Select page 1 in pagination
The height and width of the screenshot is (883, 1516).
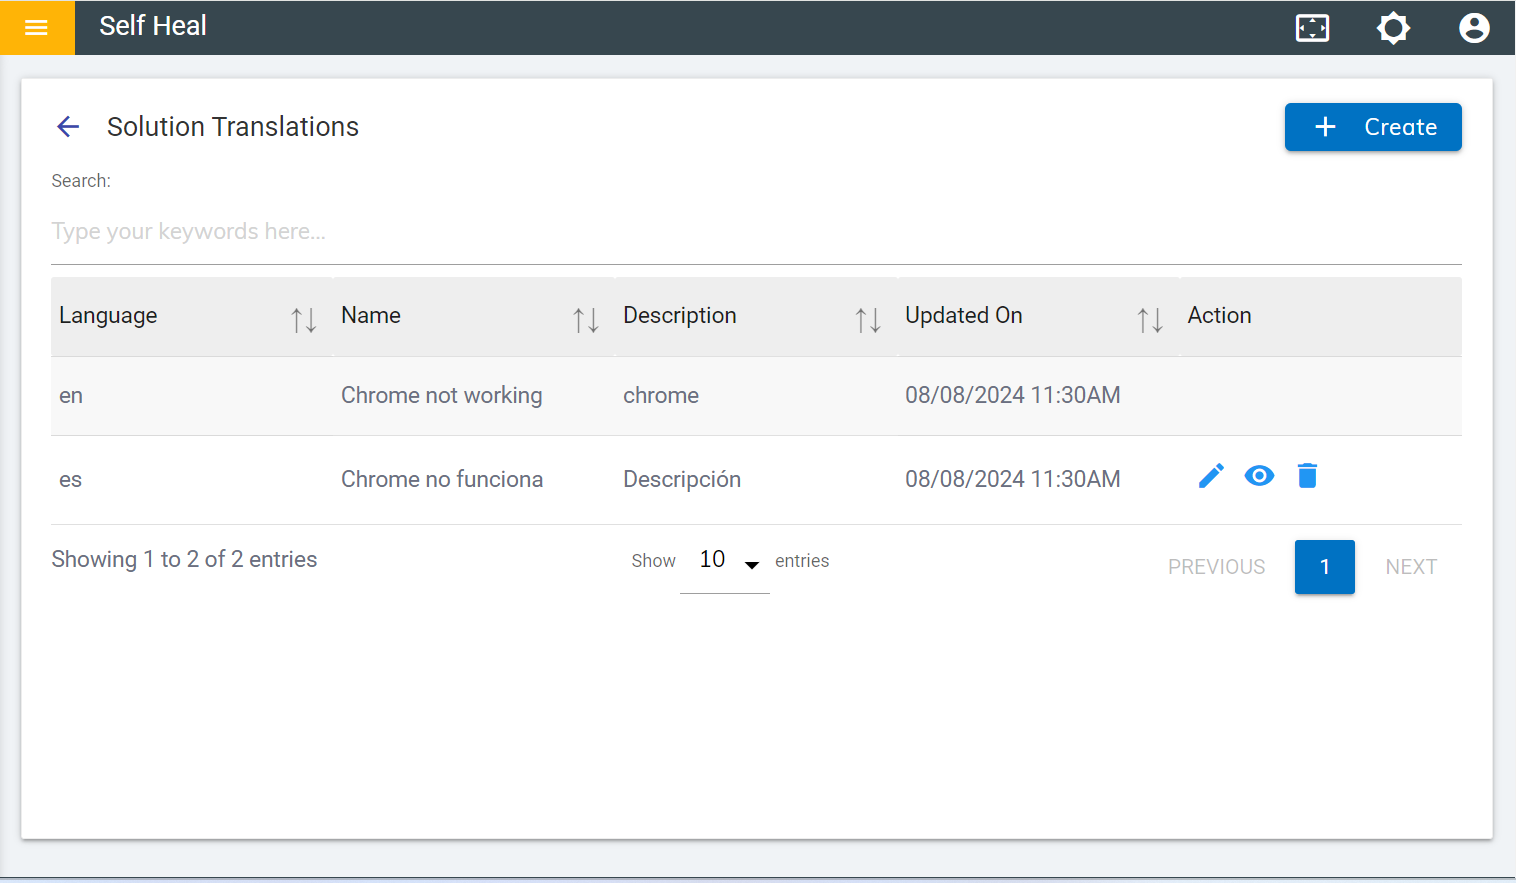[x=1324, y=567]
